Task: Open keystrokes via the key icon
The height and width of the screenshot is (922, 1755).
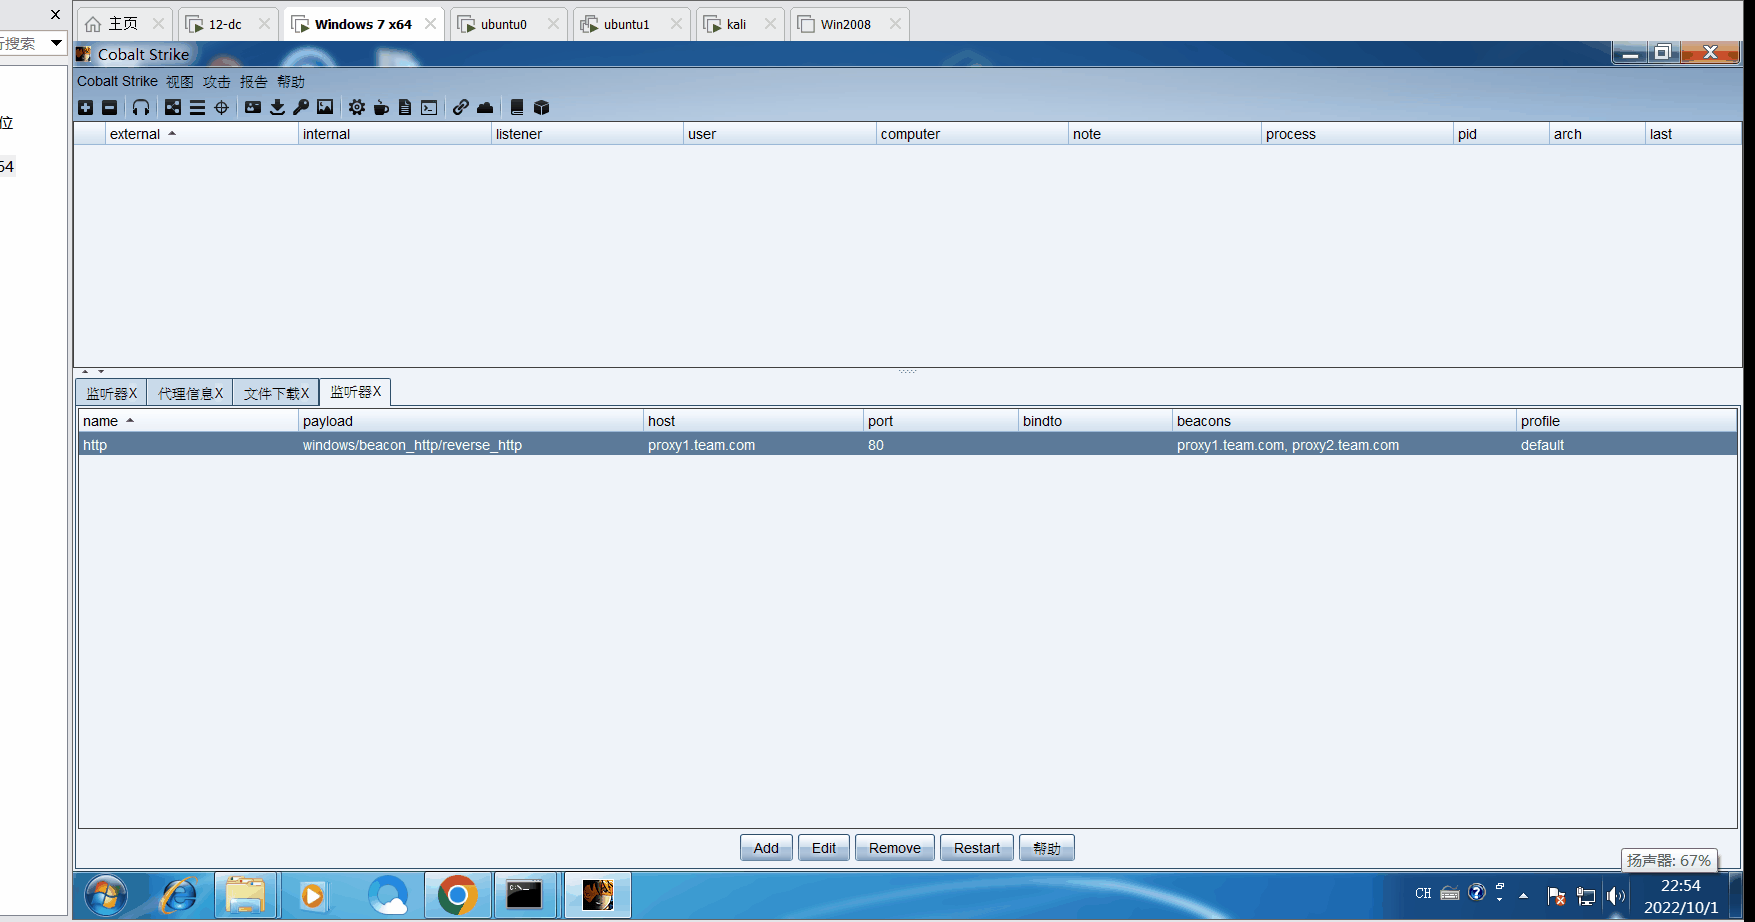Action: [x=301, y=107]
